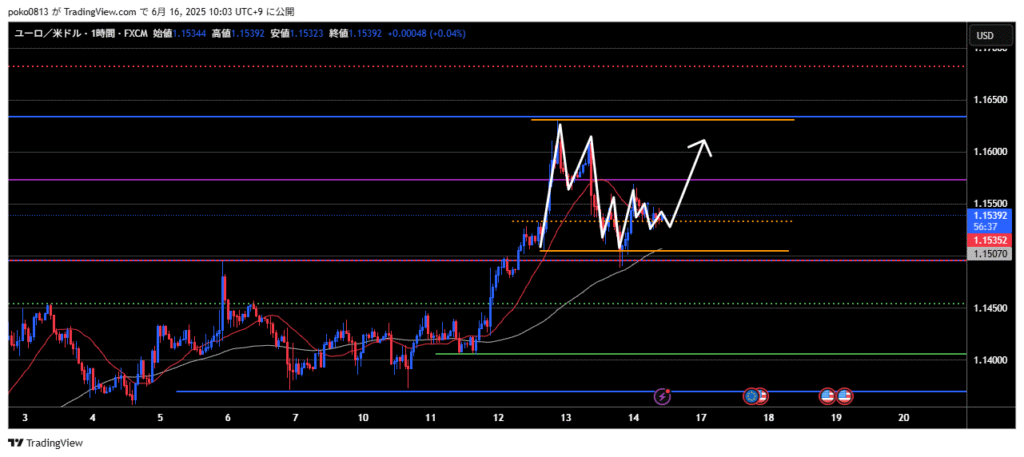Click the US flag icon beside the EU flag
1024x457 pixels.
(761, 397)
